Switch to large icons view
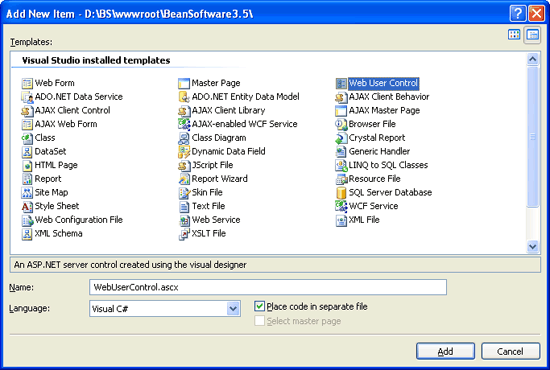Image resolution: width=550 pixels, height=370 pixels. click(514, 35)
